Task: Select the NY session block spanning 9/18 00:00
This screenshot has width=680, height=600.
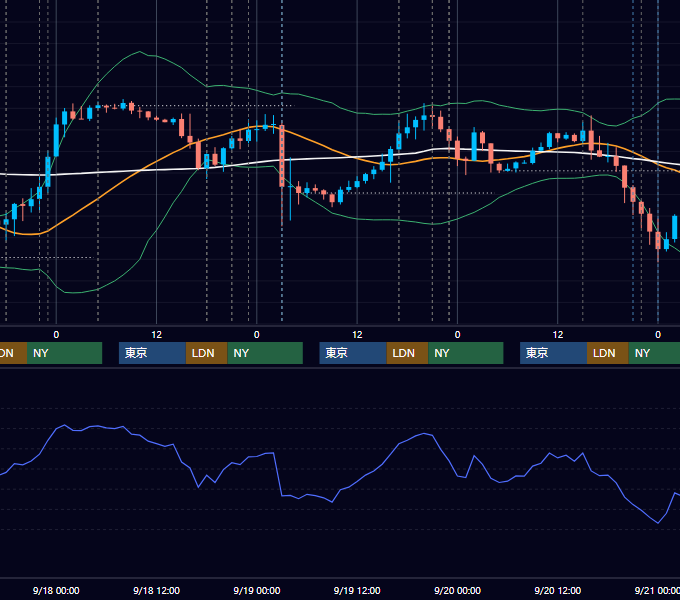Action: [64, 353]
